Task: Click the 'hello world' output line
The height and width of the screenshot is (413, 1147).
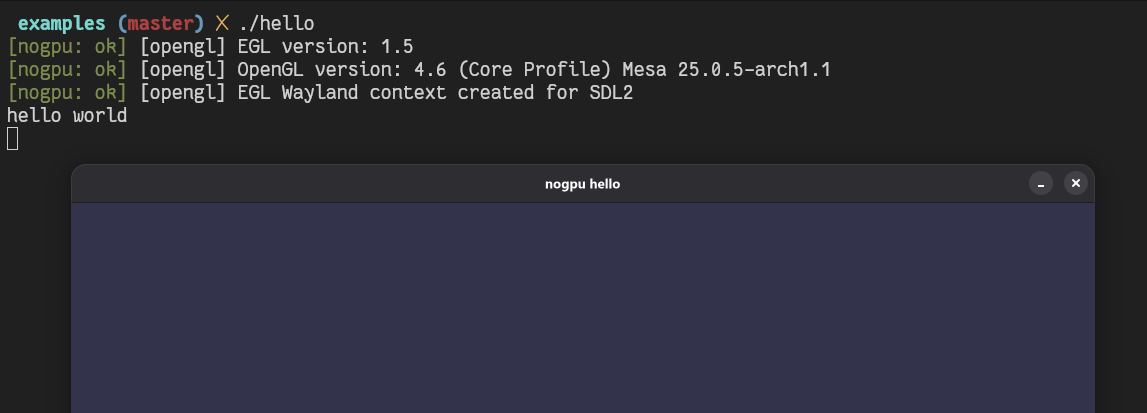Action: (x=67, y=115)
